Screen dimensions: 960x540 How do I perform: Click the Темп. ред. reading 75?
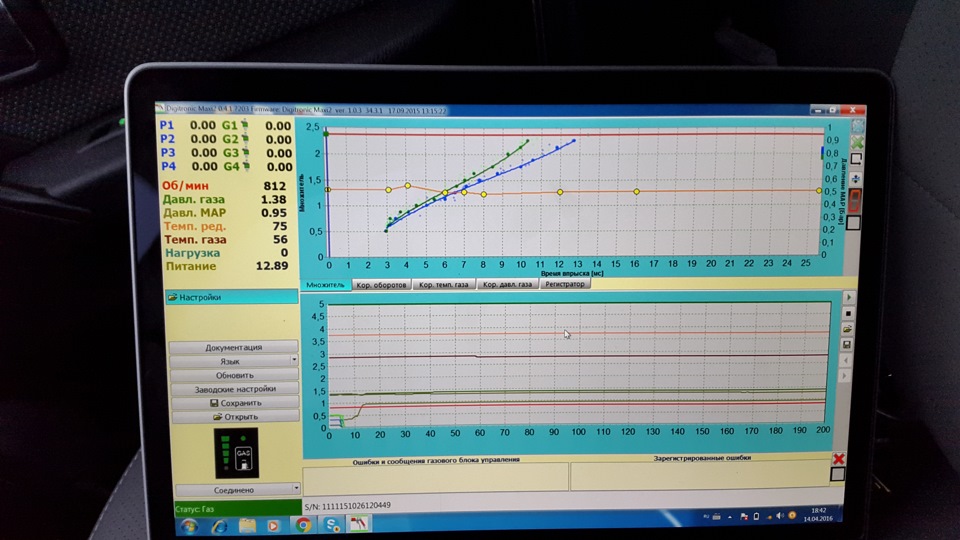tap(280, 226)
